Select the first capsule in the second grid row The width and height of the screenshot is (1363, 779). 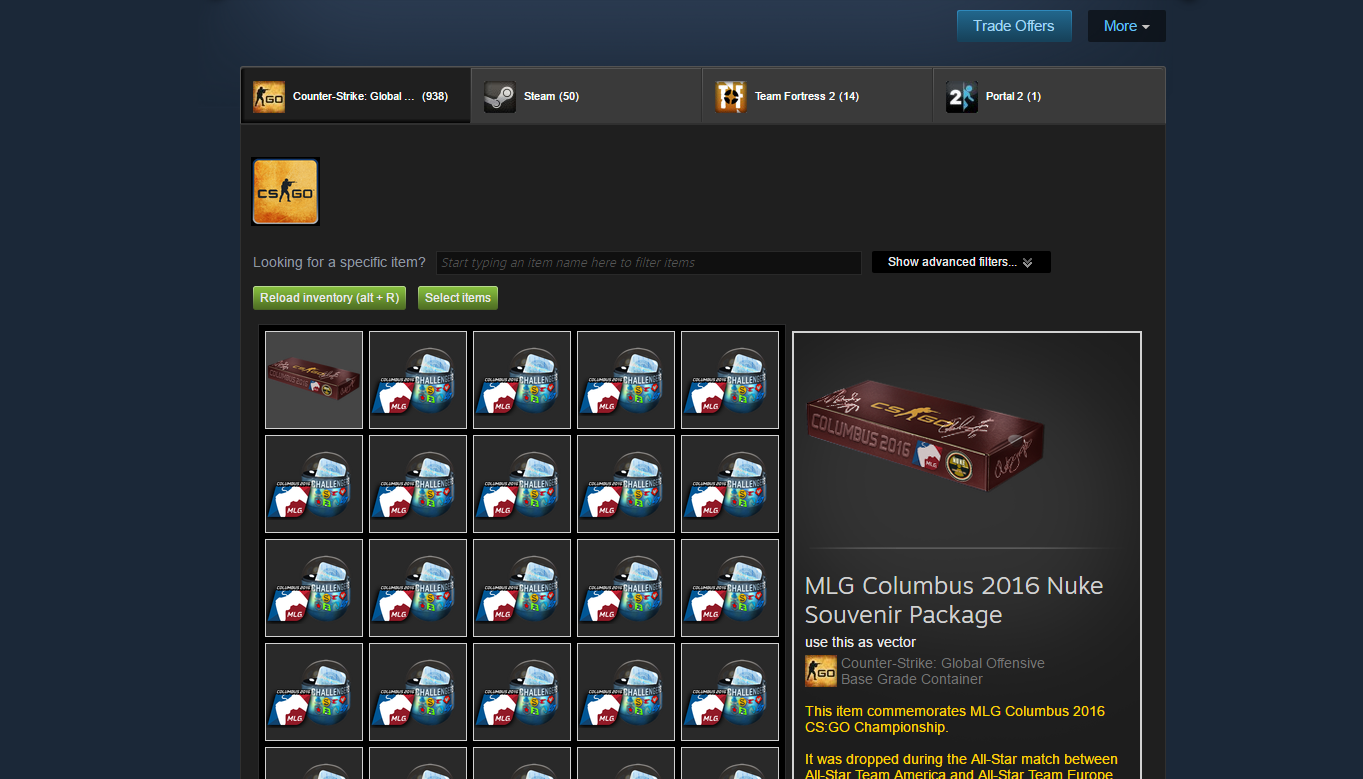(314, 484)
